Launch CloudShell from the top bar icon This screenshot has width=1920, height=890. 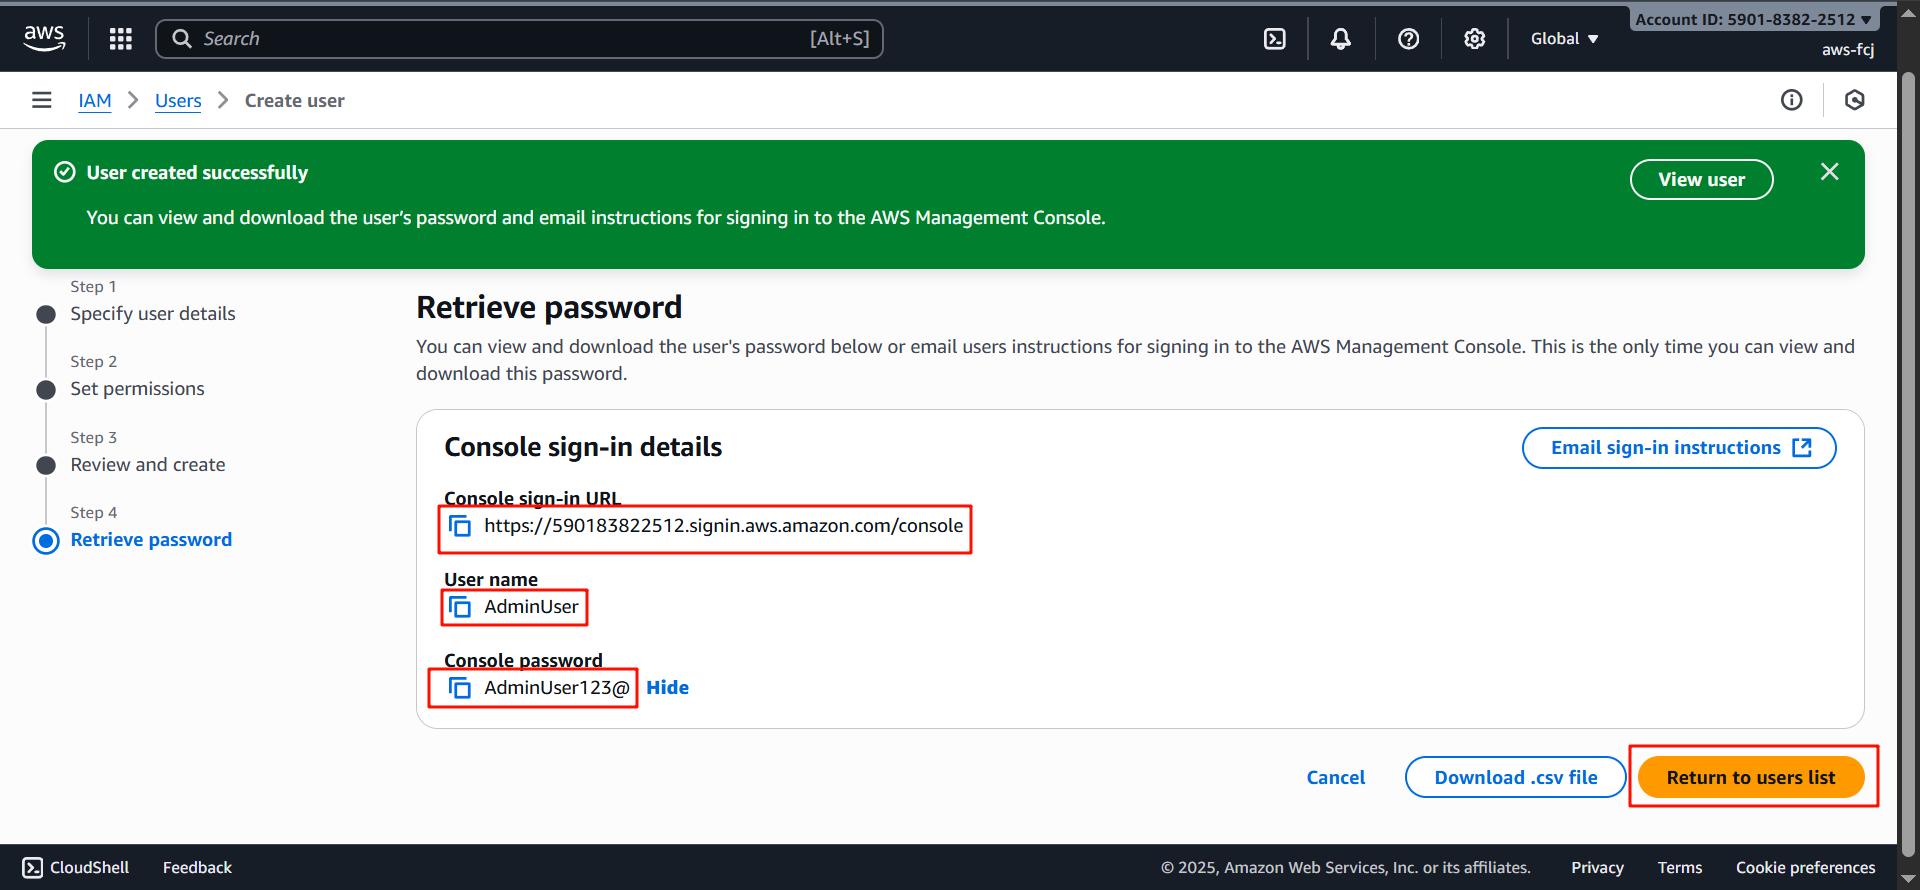[x=1275, y=39]
